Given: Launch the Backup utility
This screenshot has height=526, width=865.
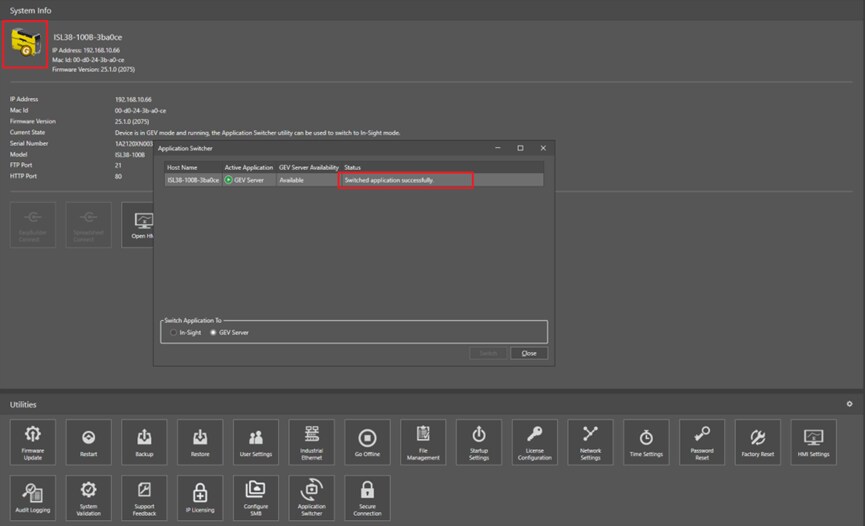Looking at the screenshot, I should point(144,442).
